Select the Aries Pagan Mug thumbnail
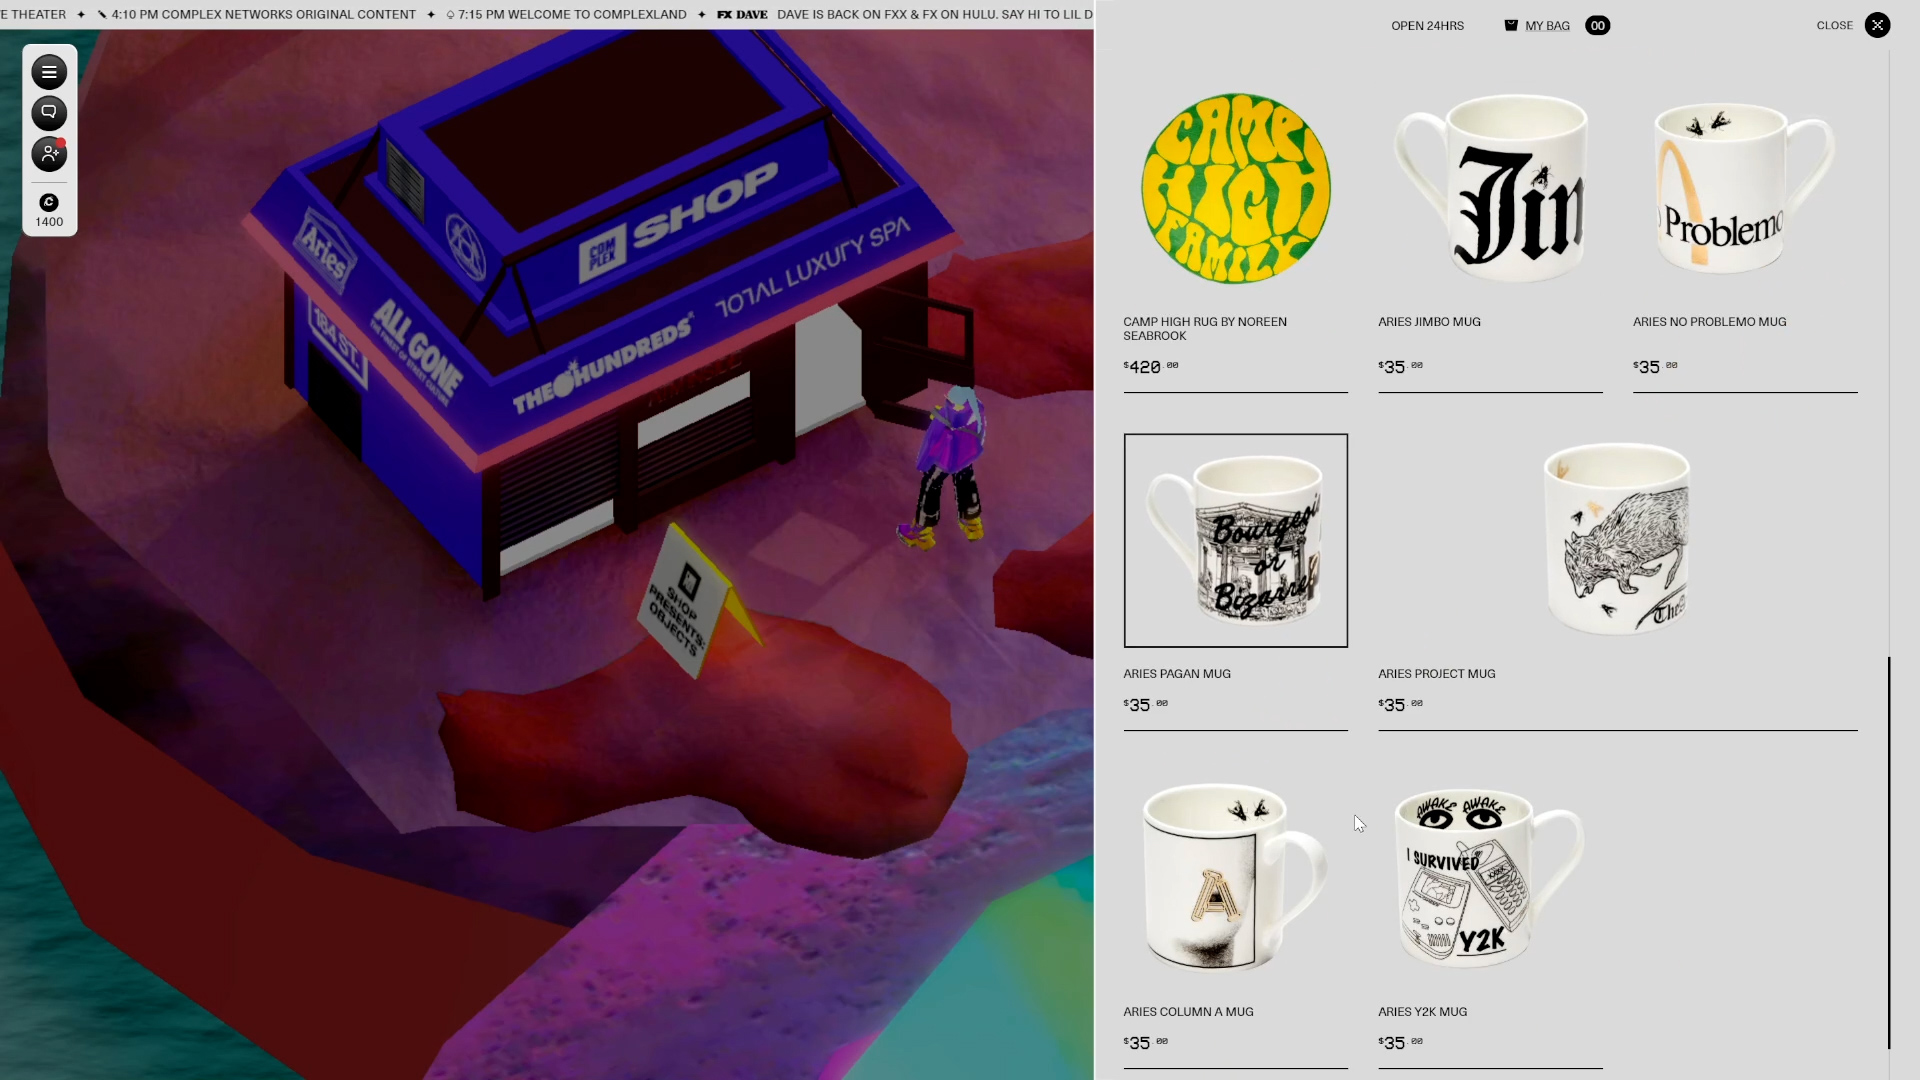The image size is (1920, 1080). [x=1235, y=540]
